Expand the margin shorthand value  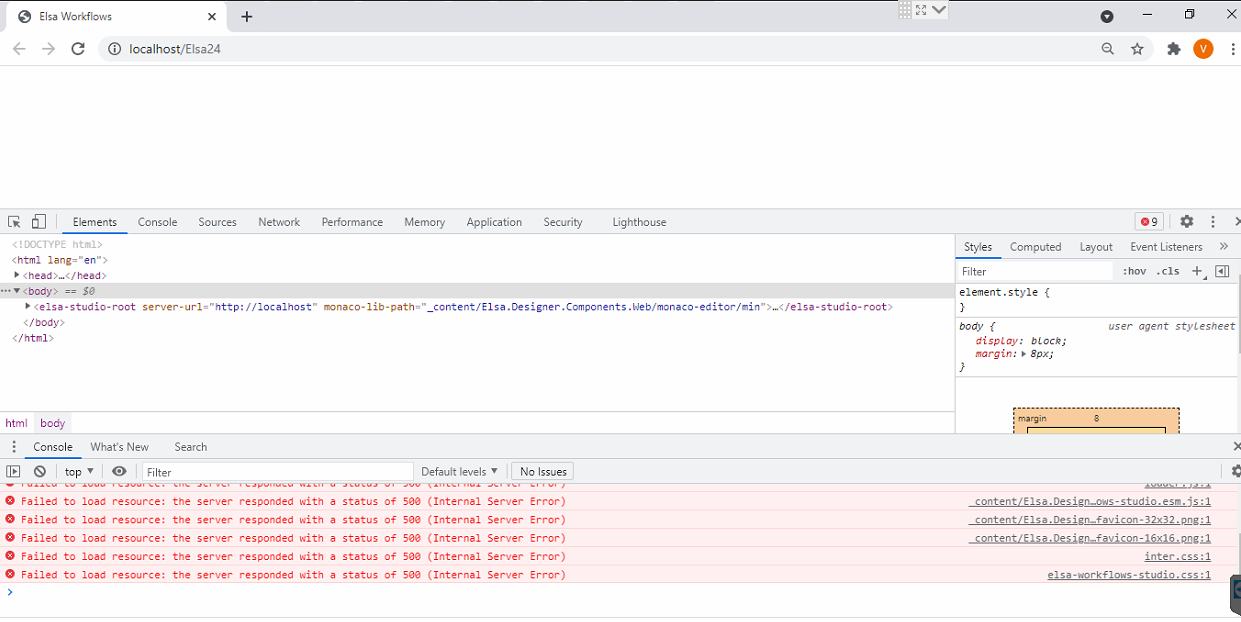1022,354
